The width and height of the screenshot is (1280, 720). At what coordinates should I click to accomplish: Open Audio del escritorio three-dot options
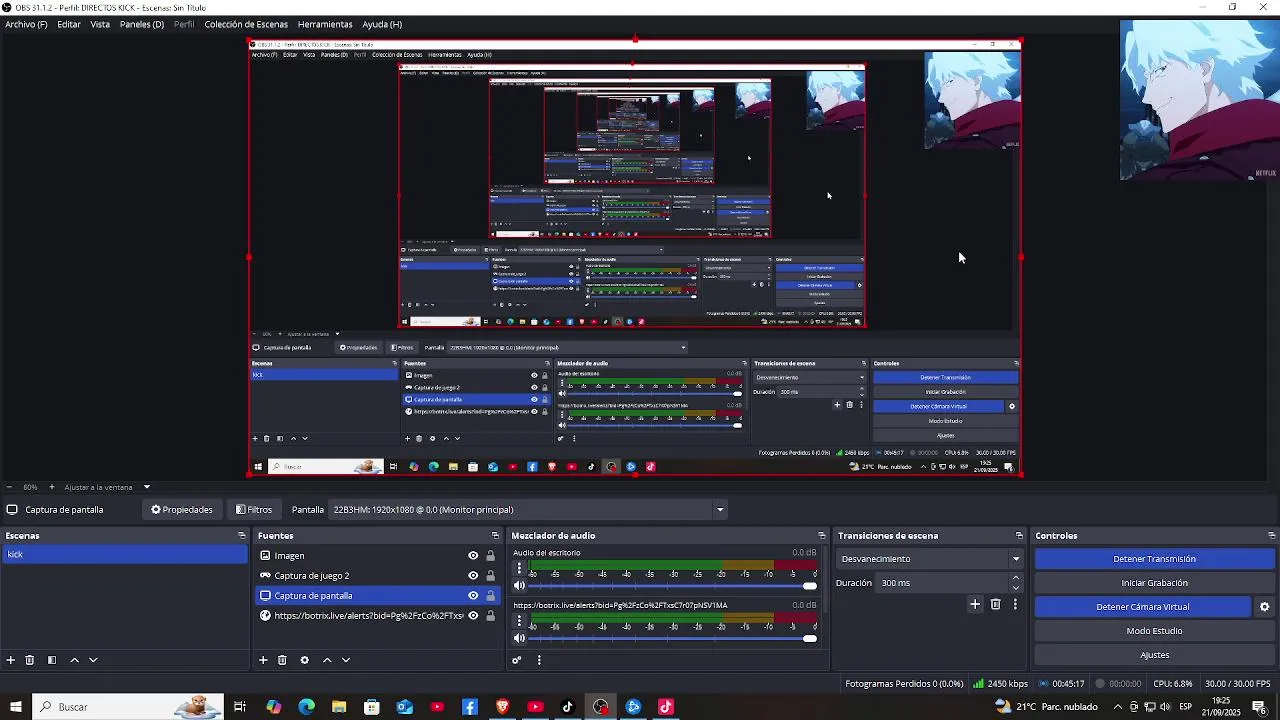pos(519,569)
